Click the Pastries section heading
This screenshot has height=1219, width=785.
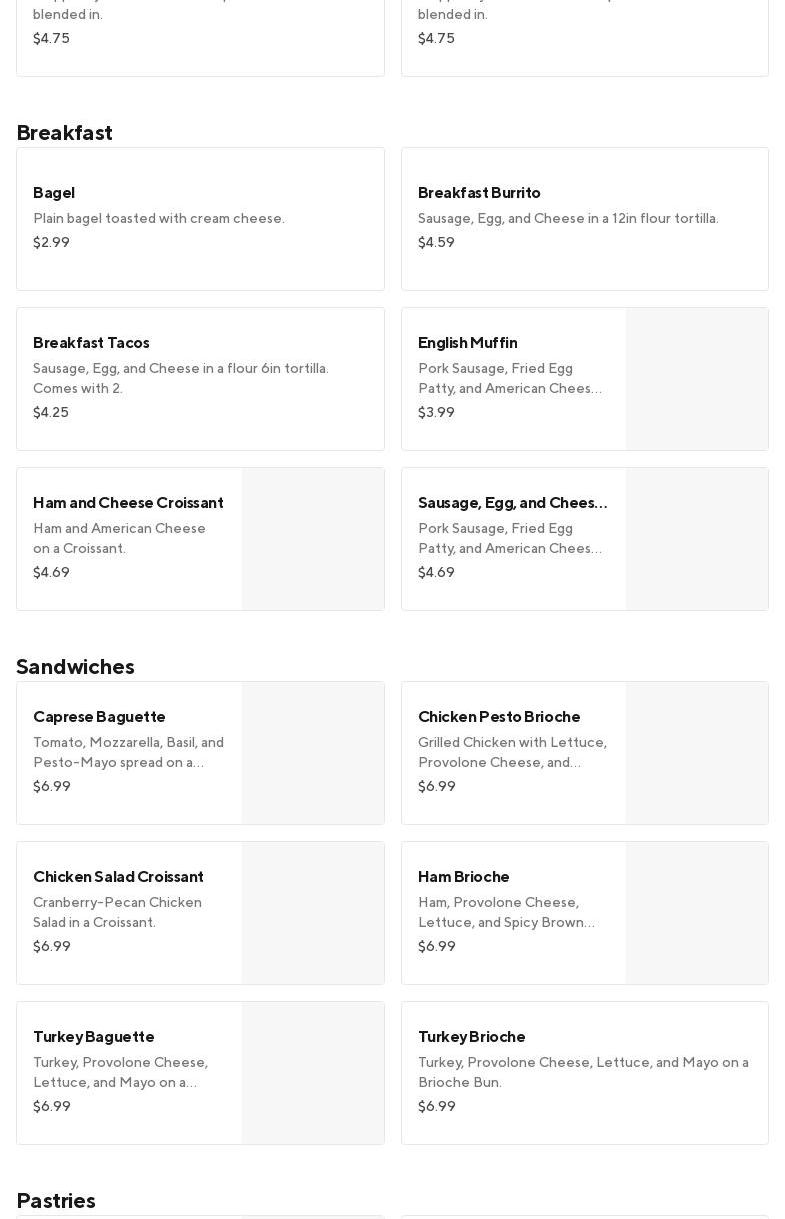coord(56,1201)
